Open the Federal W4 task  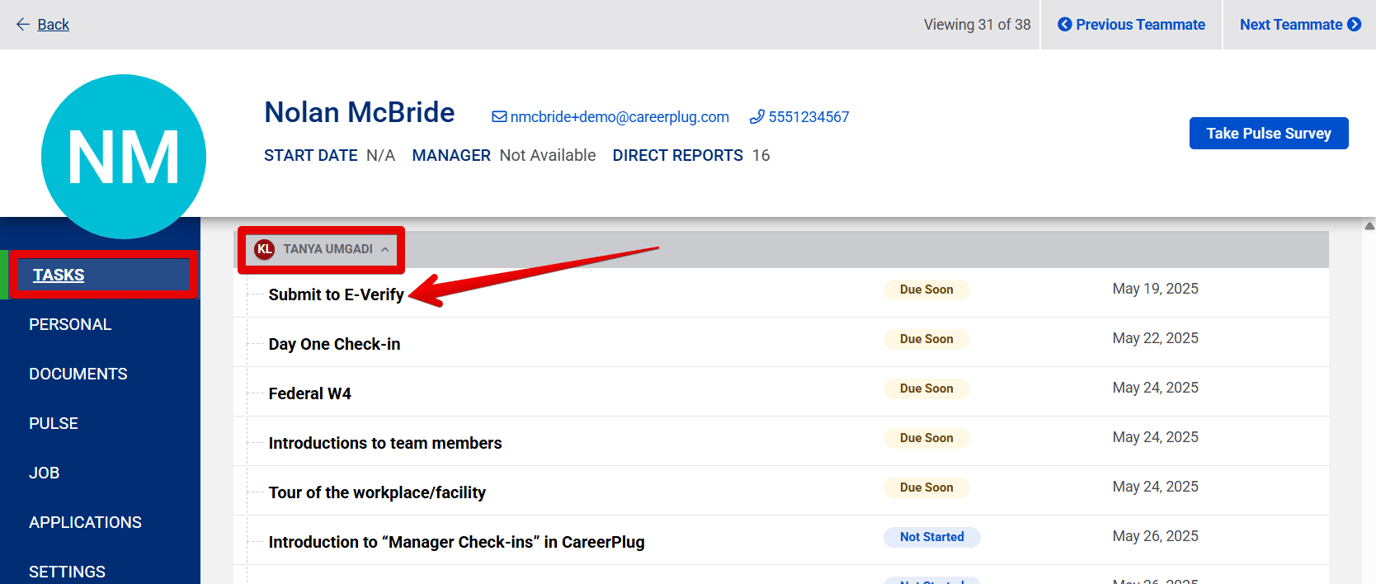pos(310,393)
